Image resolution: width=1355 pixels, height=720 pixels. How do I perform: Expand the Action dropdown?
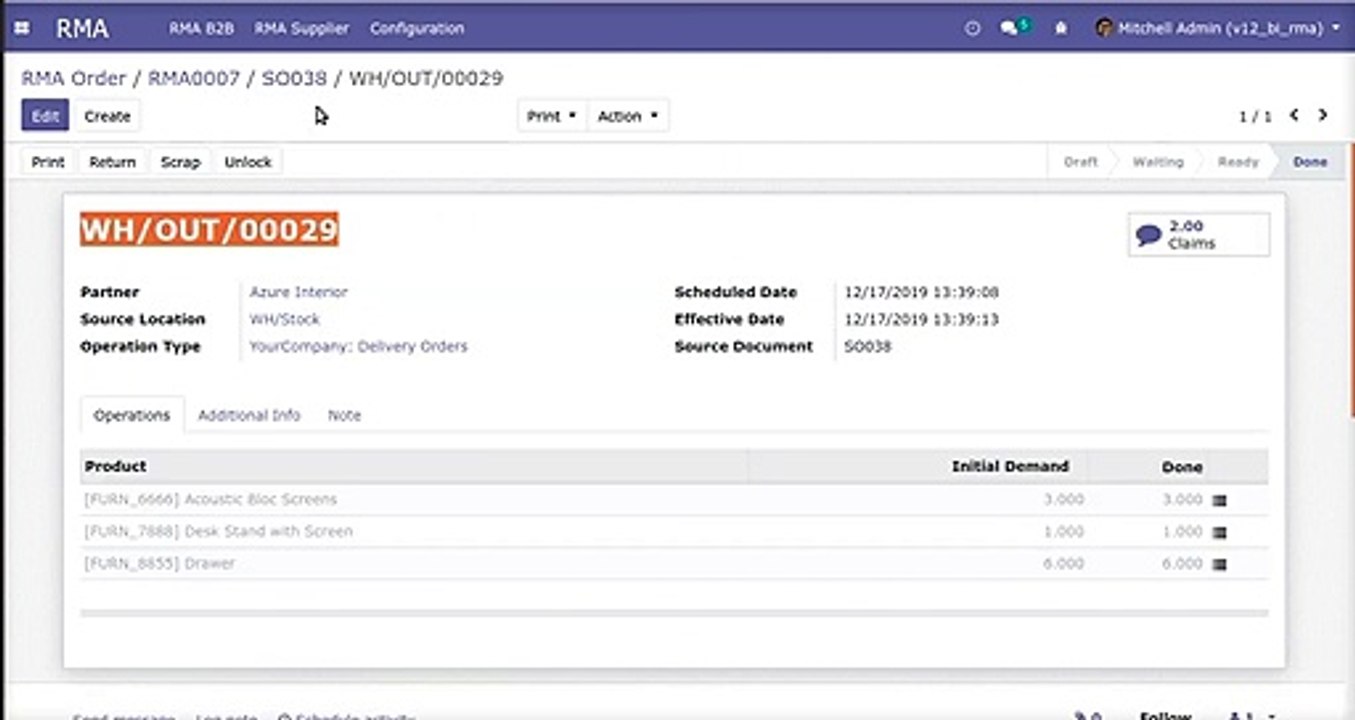pos(628,116)
